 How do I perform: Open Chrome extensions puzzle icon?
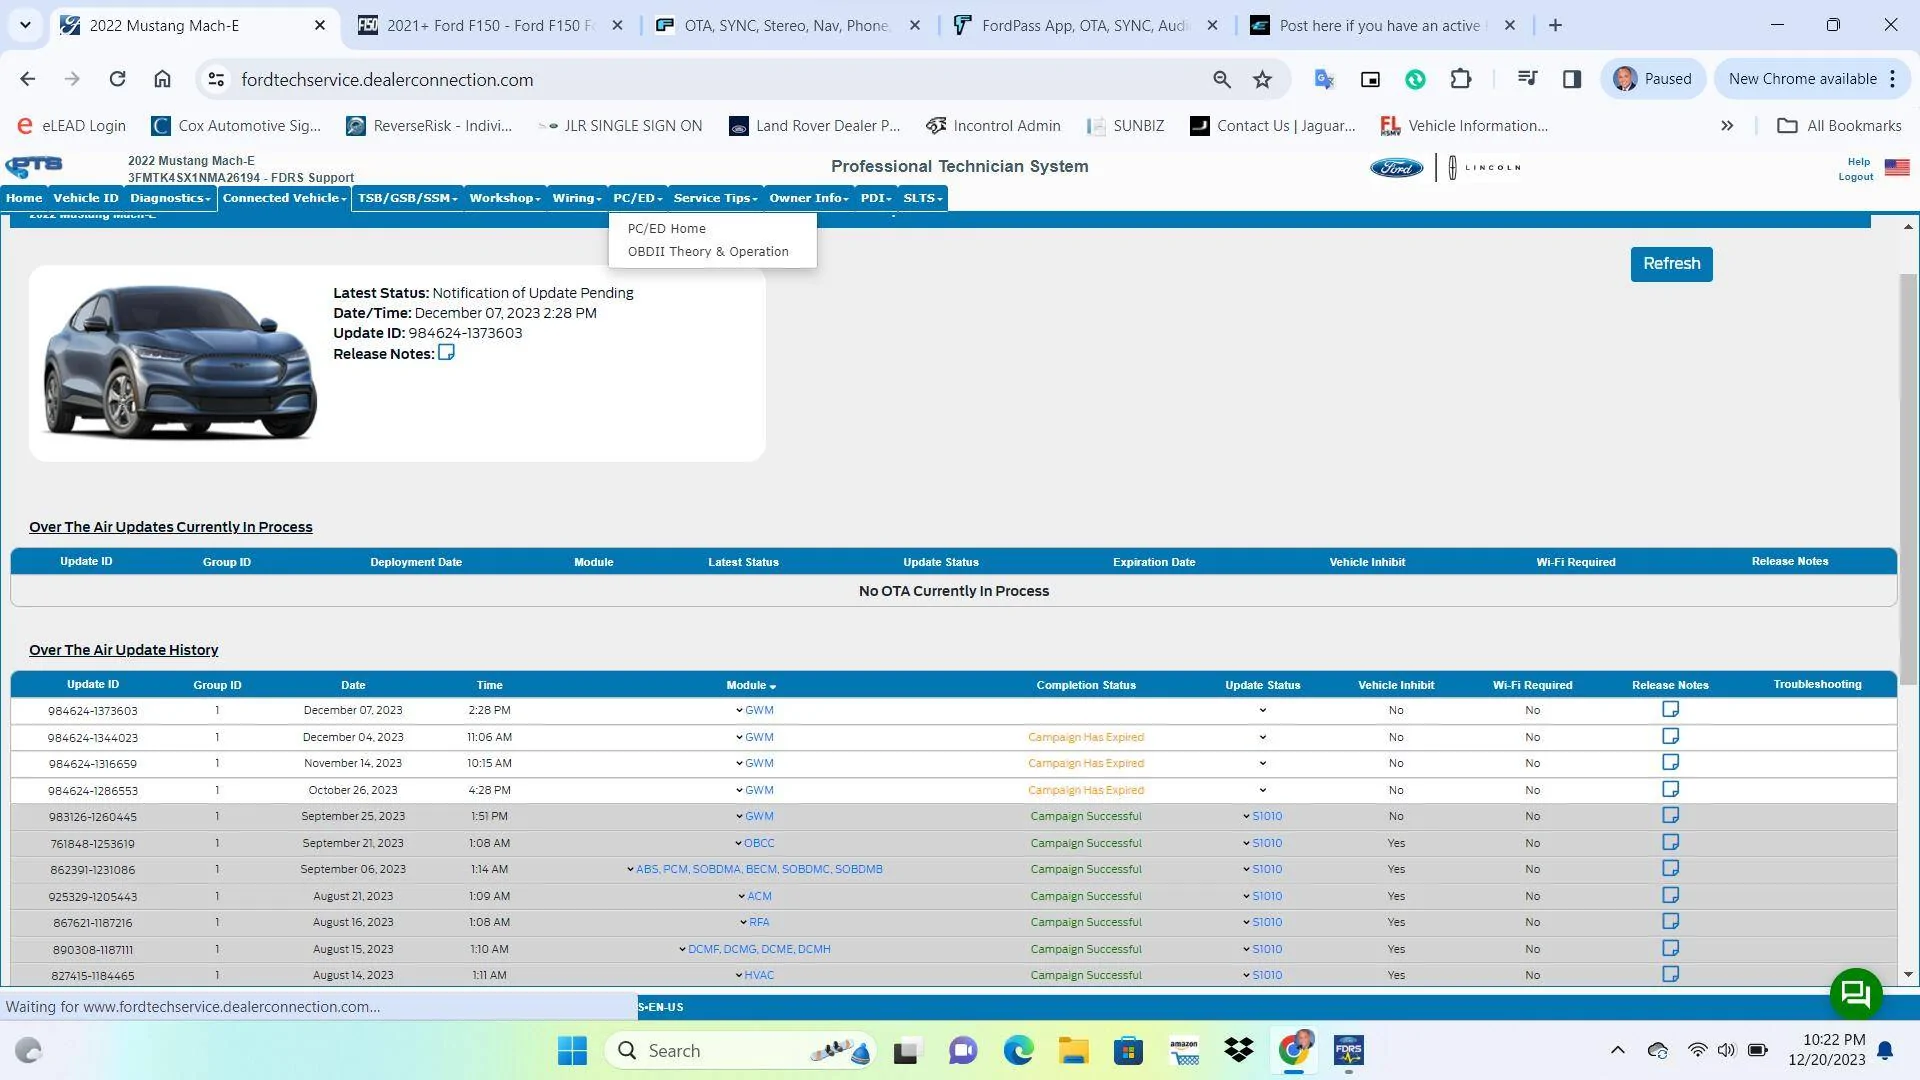pyautogui.click(x=1461, y=79)
